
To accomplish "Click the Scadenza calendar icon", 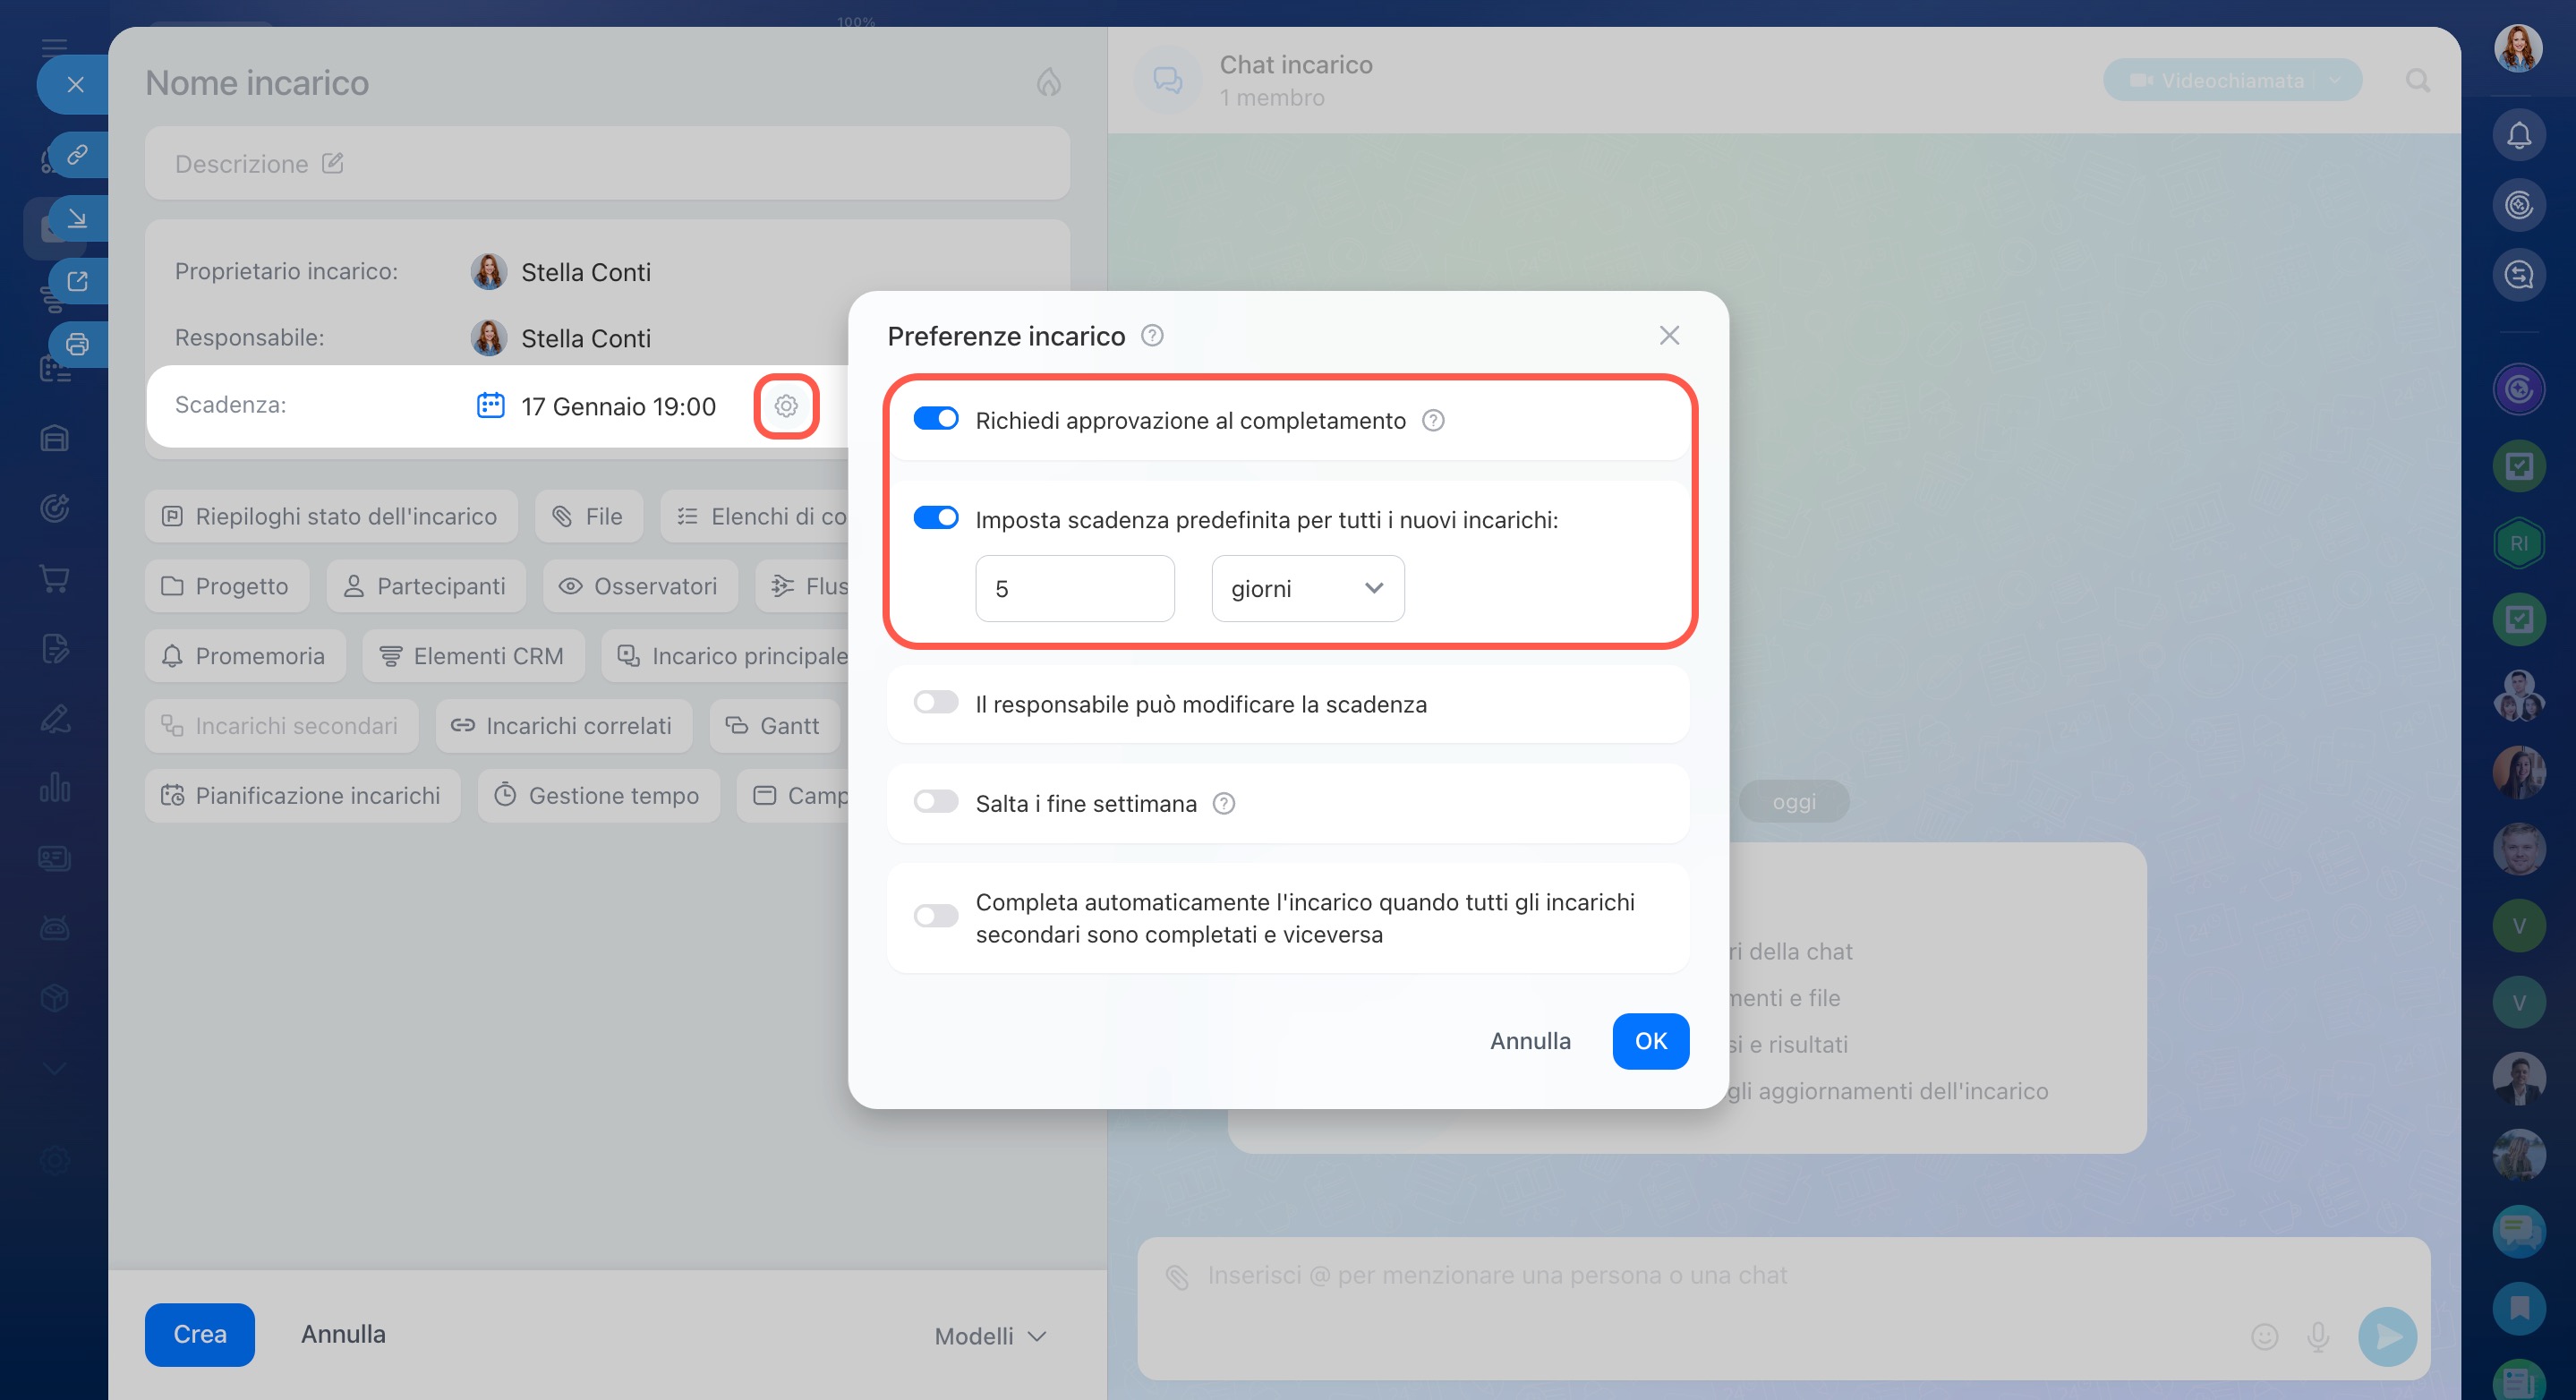I will pyautogui.click(x=490, y=405).
